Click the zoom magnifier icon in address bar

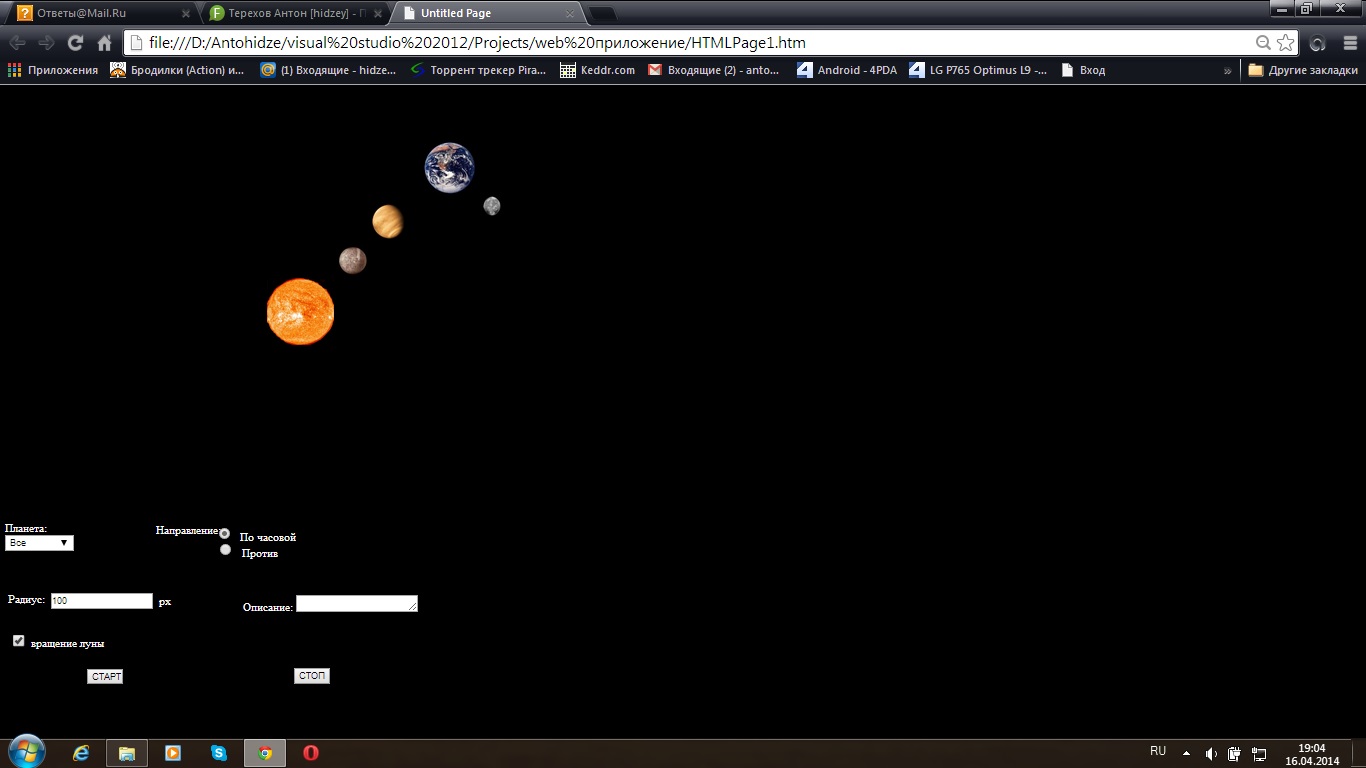1264,43
